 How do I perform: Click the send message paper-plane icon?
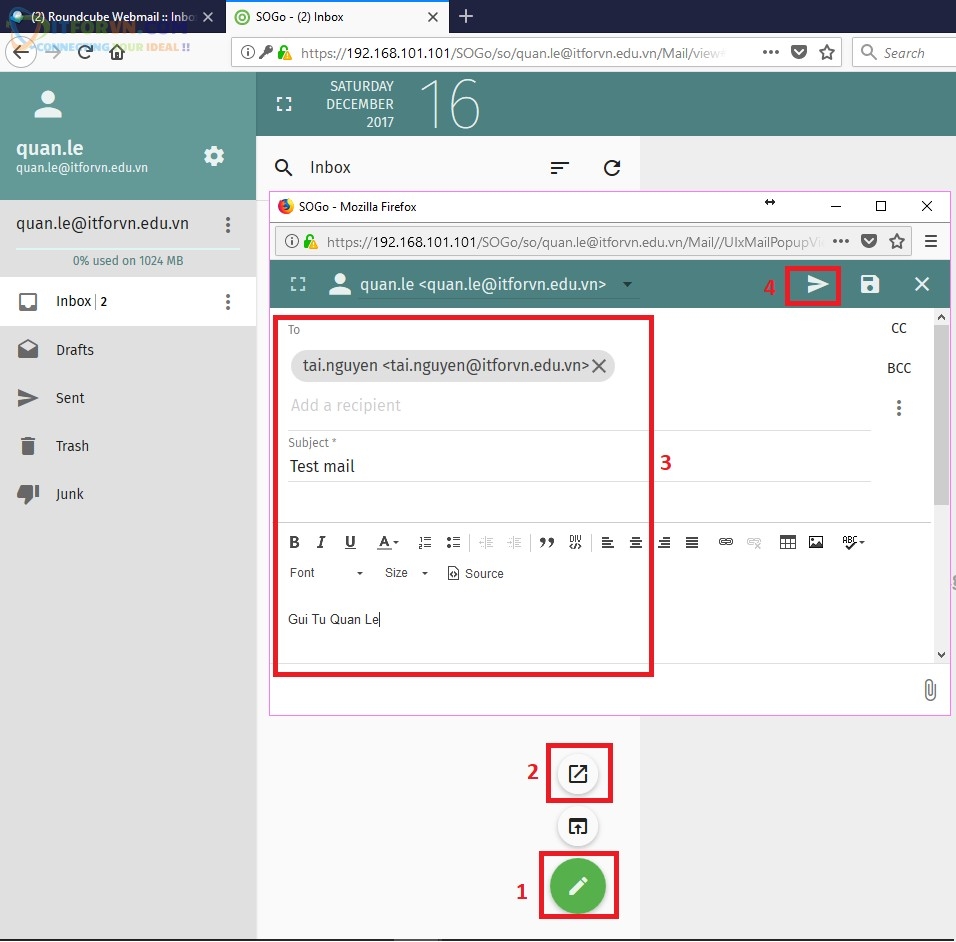tap(817, 285)
